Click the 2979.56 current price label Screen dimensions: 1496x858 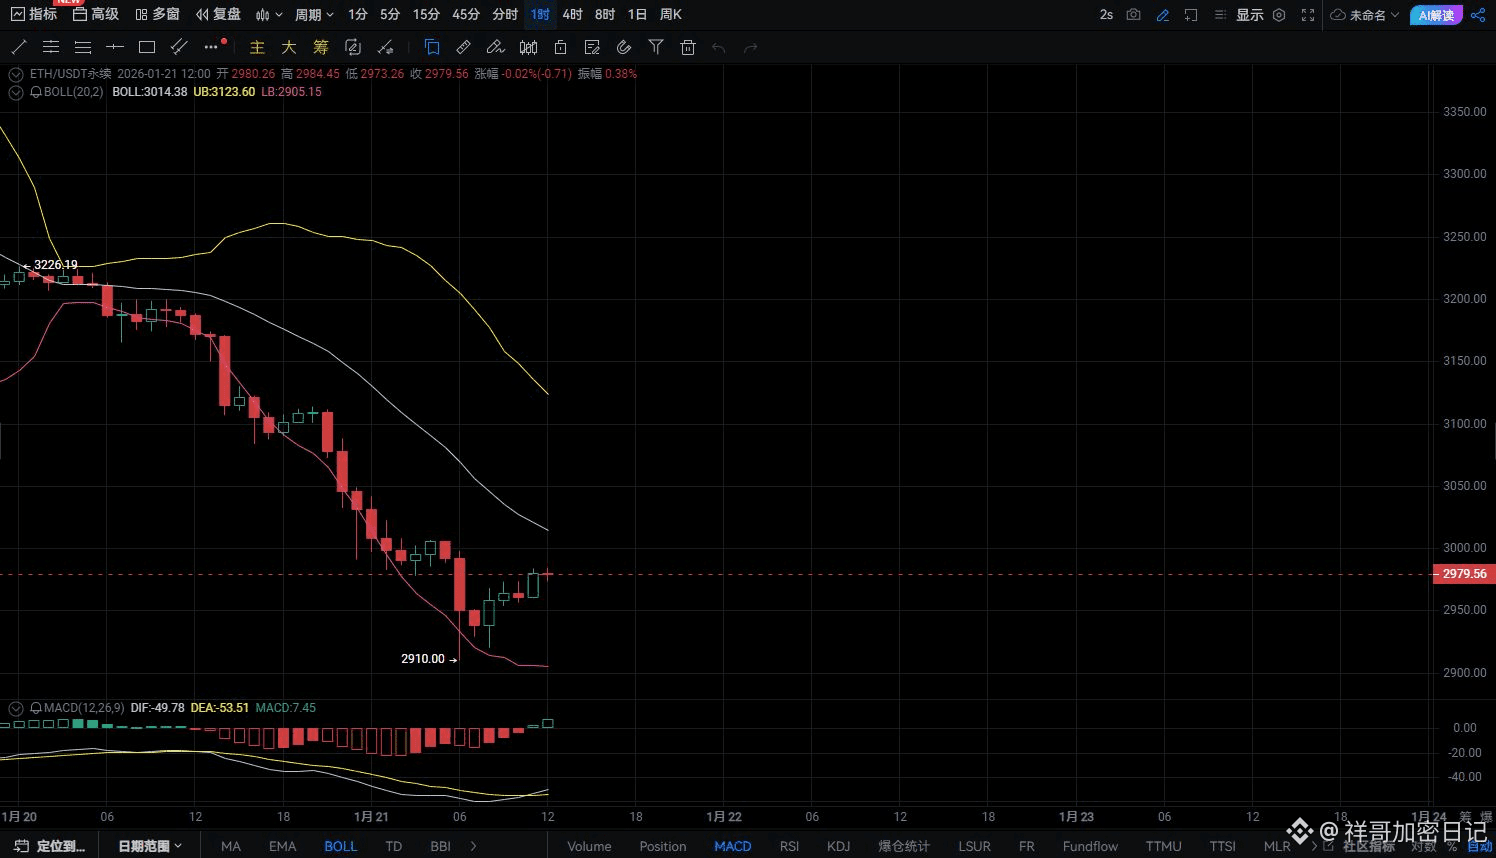[x=1464, y=574]
